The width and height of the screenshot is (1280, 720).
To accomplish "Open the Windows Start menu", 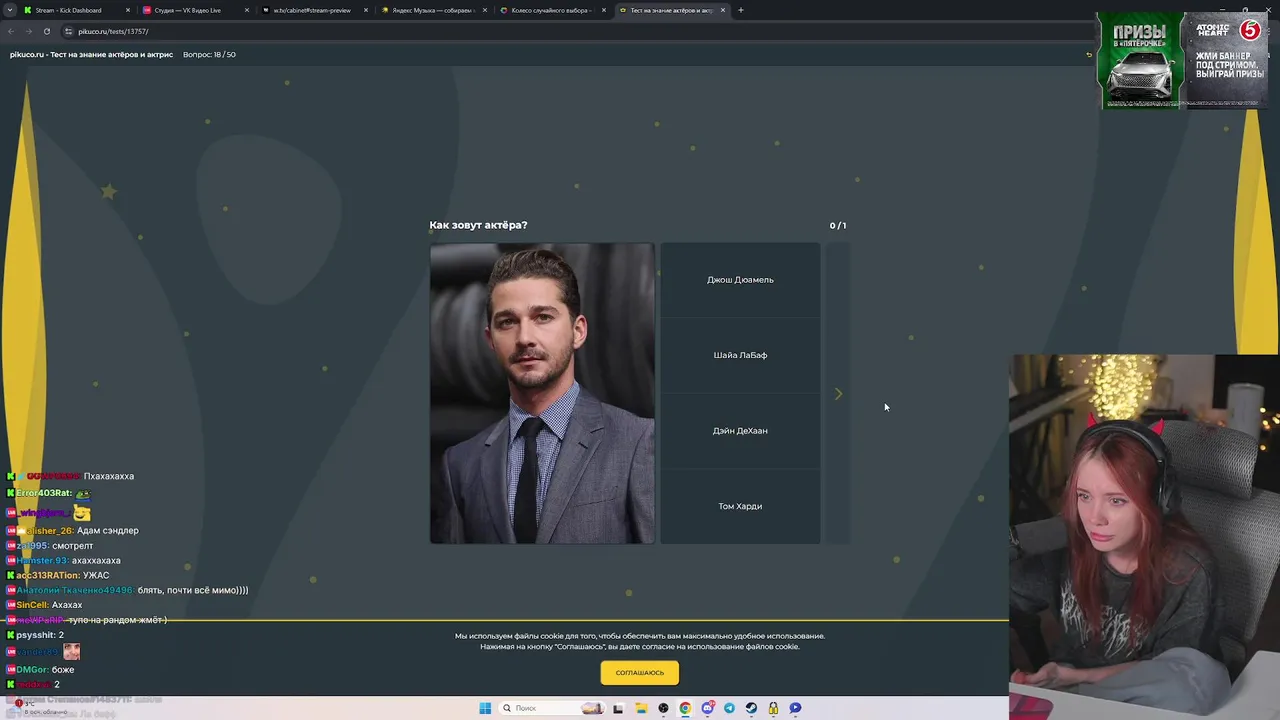I will tap(485, 708).
